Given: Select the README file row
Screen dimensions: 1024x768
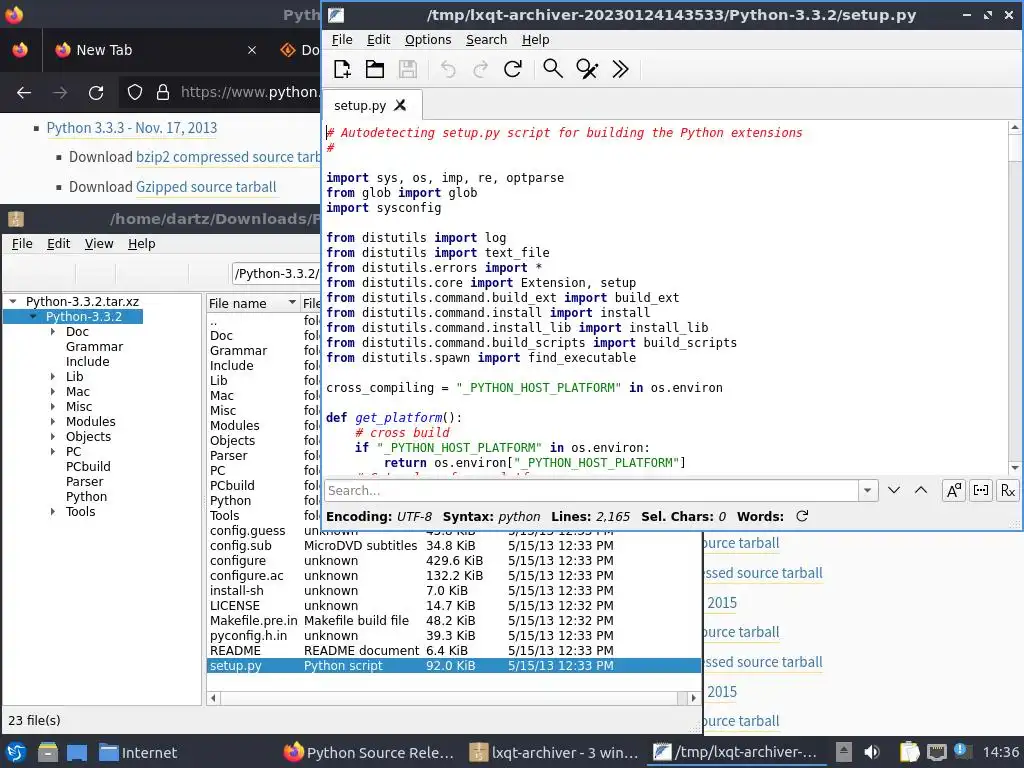Looking at the screenshot, I should point(454,651).
